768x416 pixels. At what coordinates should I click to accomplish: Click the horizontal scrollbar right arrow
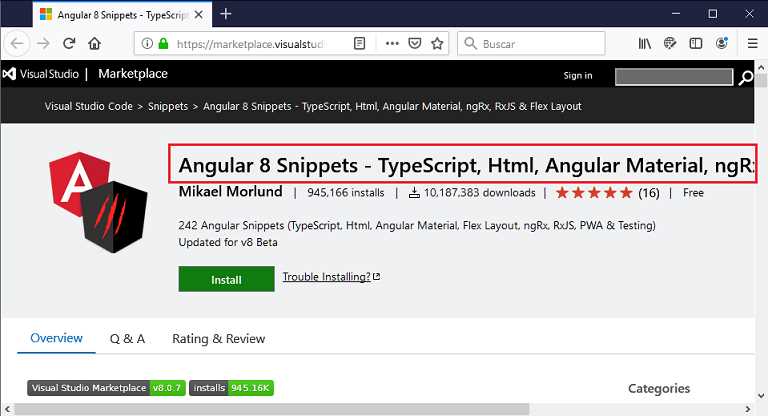(748, 409)
